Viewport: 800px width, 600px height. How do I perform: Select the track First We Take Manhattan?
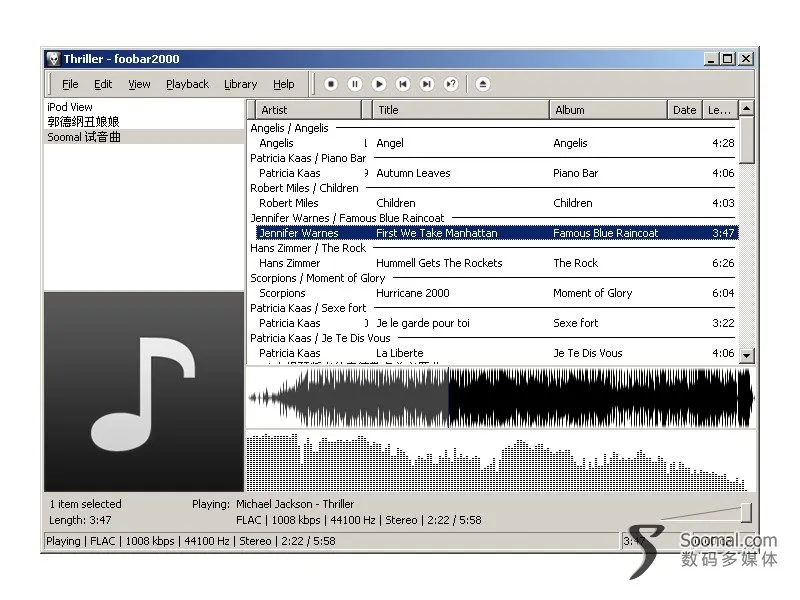click(x=497, y=233)
